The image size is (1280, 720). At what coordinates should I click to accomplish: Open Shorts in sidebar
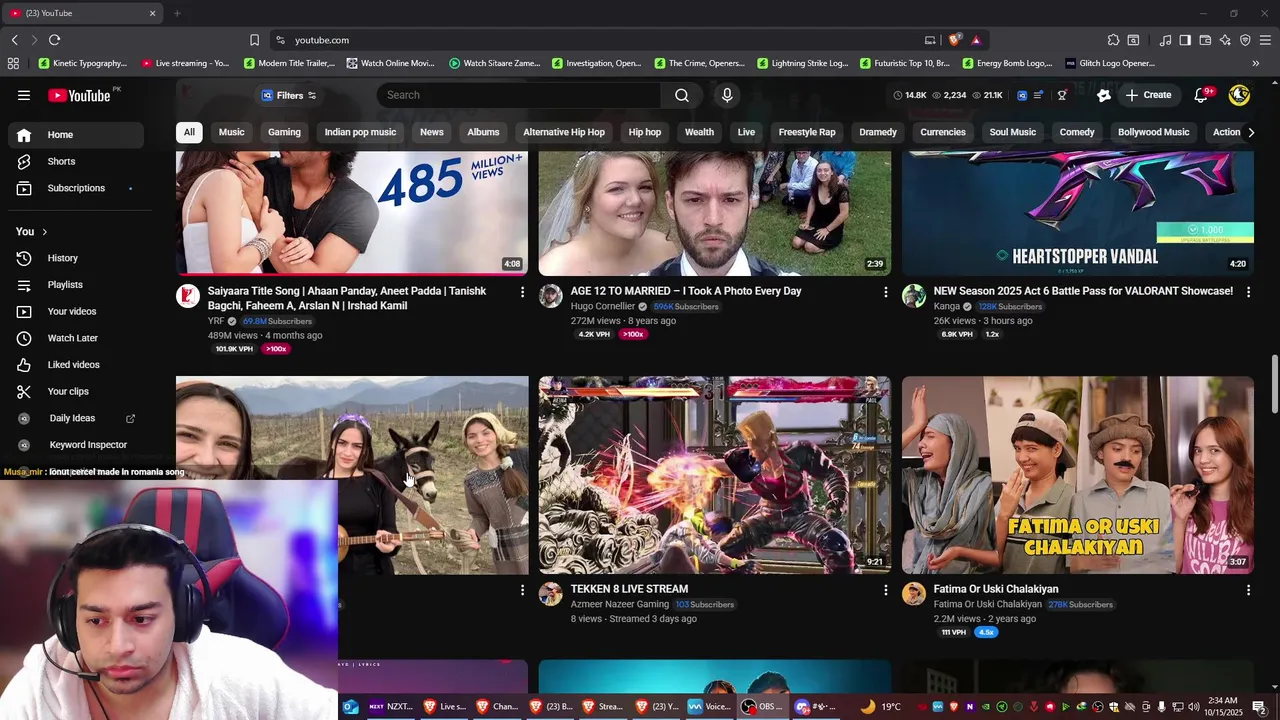[75, 161]
